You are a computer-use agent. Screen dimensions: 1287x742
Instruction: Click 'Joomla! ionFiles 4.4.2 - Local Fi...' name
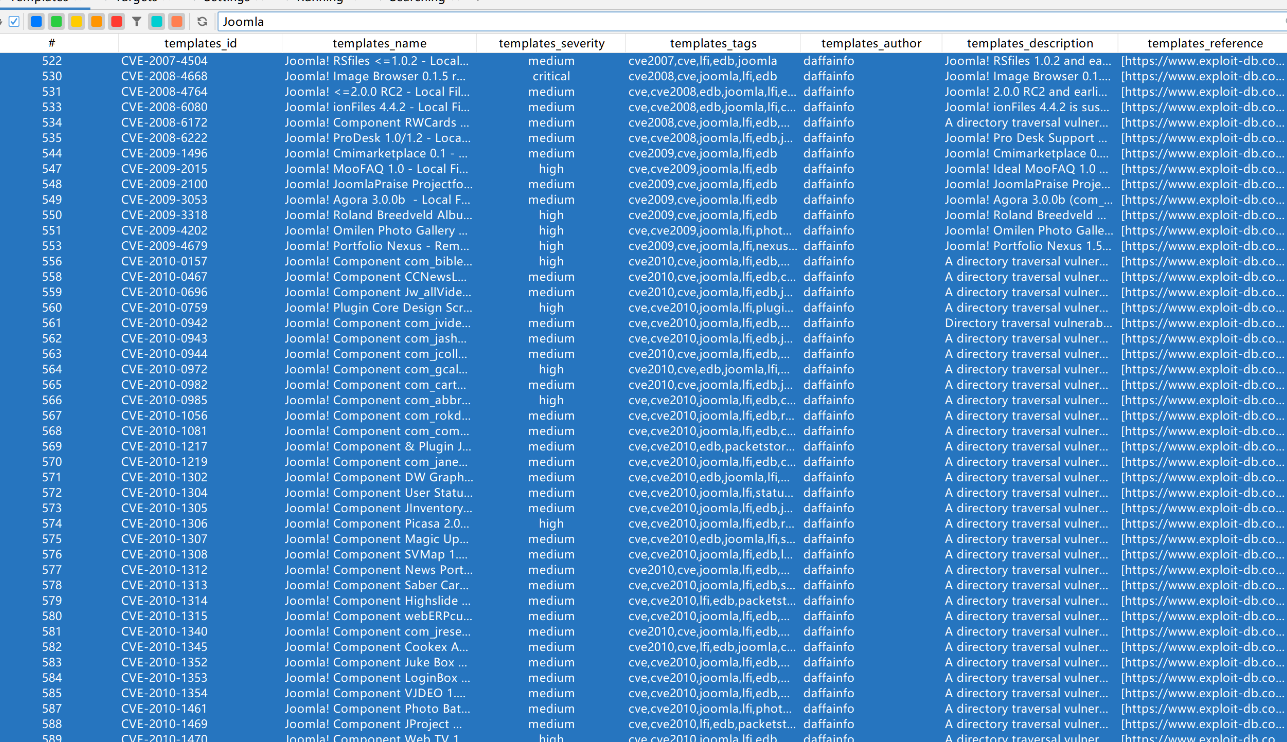coord(377,107)
